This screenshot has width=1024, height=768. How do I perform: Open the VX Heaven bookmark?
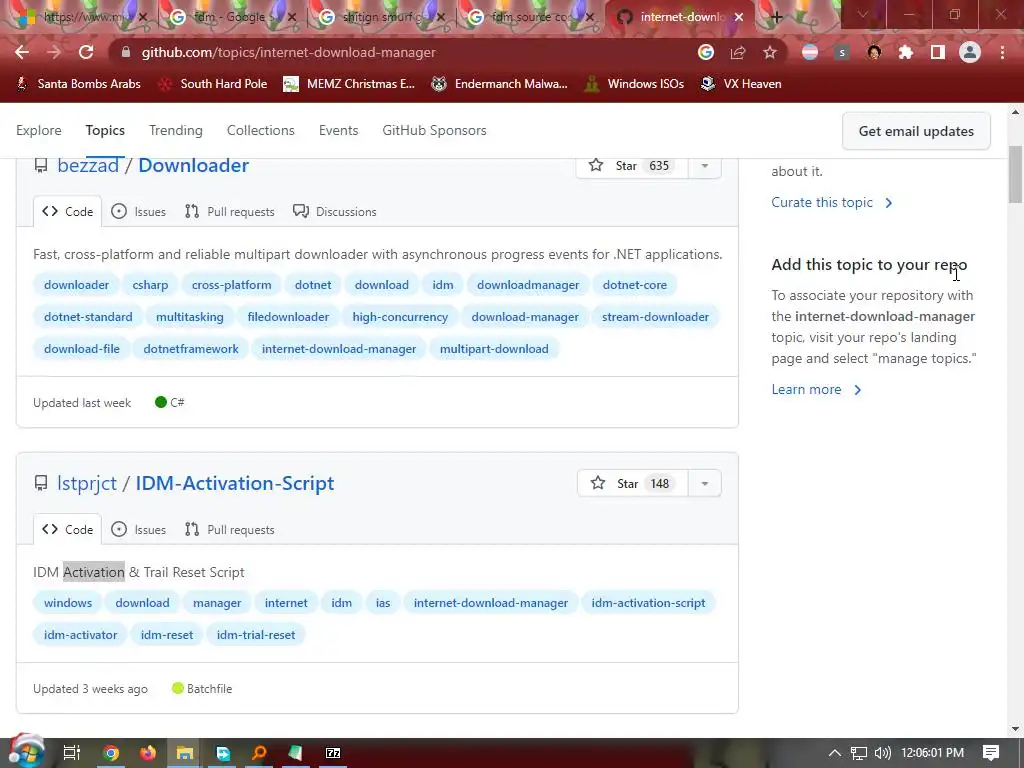point(741,84)
